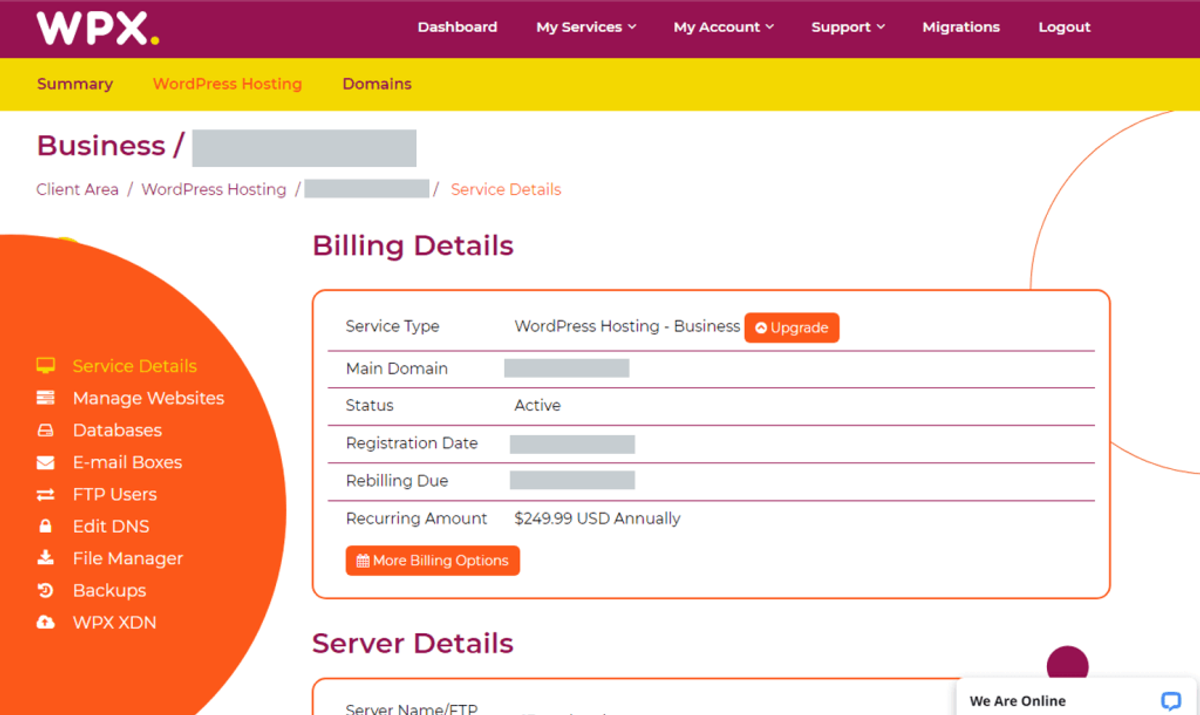The image size is (1200, 715).
Task: Click the WPX XDN cloud icon
Action: (45, 622)
